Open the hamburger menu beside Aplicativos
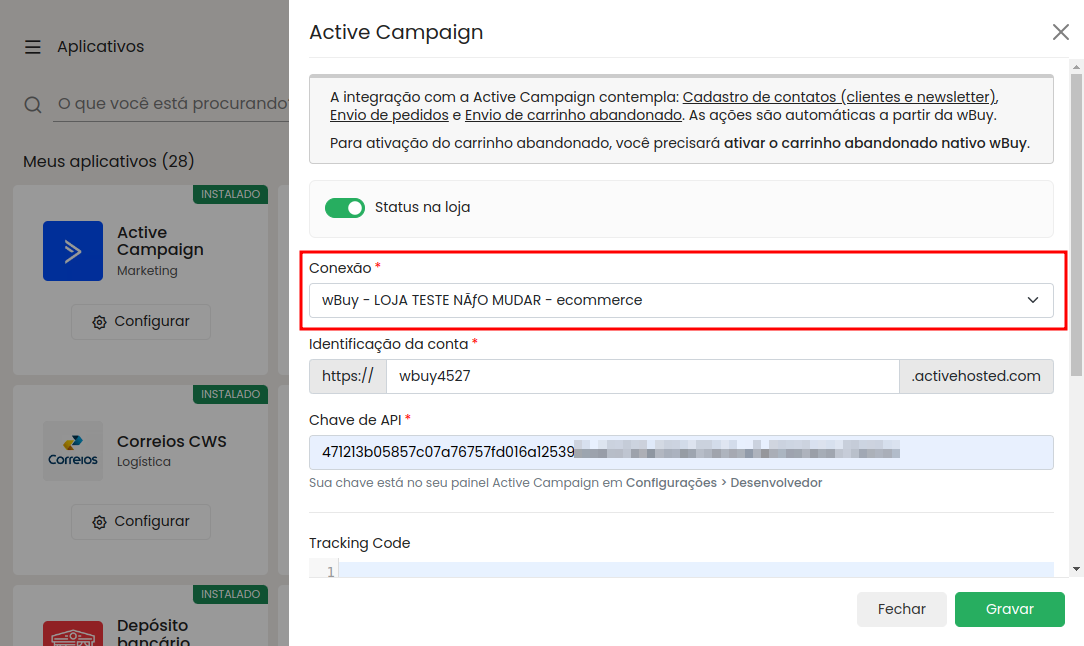 coord(33,47)
